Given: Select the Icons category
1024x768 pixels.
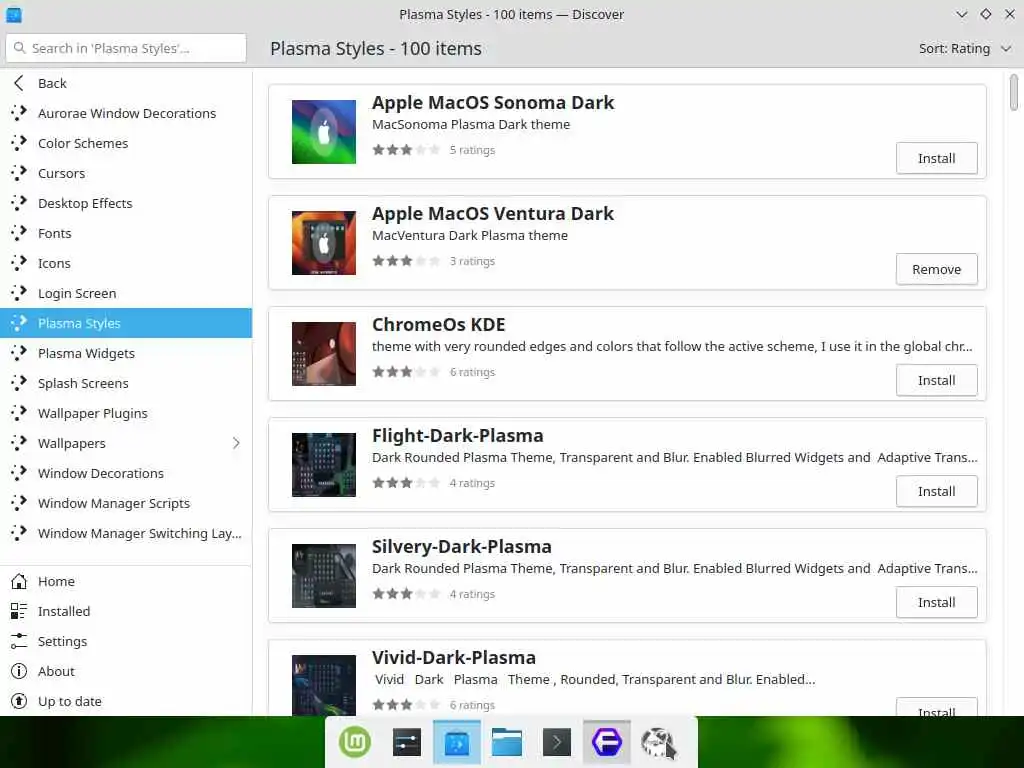Looking at the screenshot, I should point(126,263).
